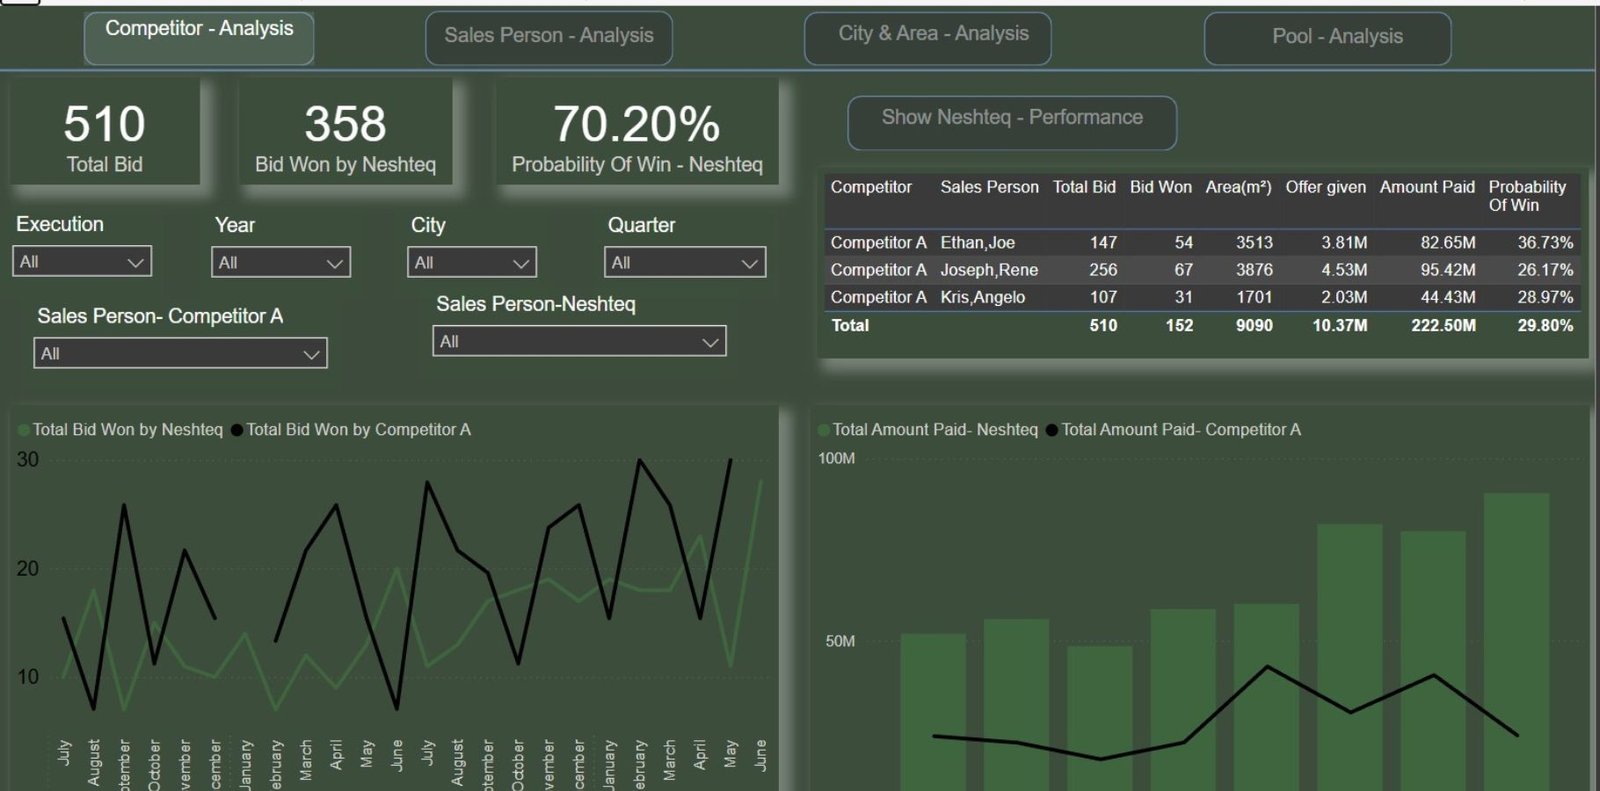
Task: Click the 147 total bid value
Action: [x=1103, y=242]
